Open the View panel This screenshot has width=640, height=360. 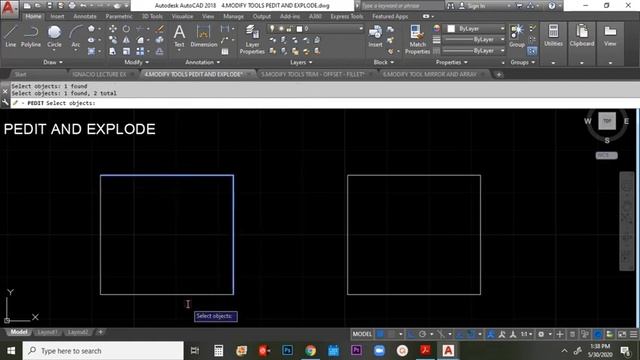(x=610, y=36)
